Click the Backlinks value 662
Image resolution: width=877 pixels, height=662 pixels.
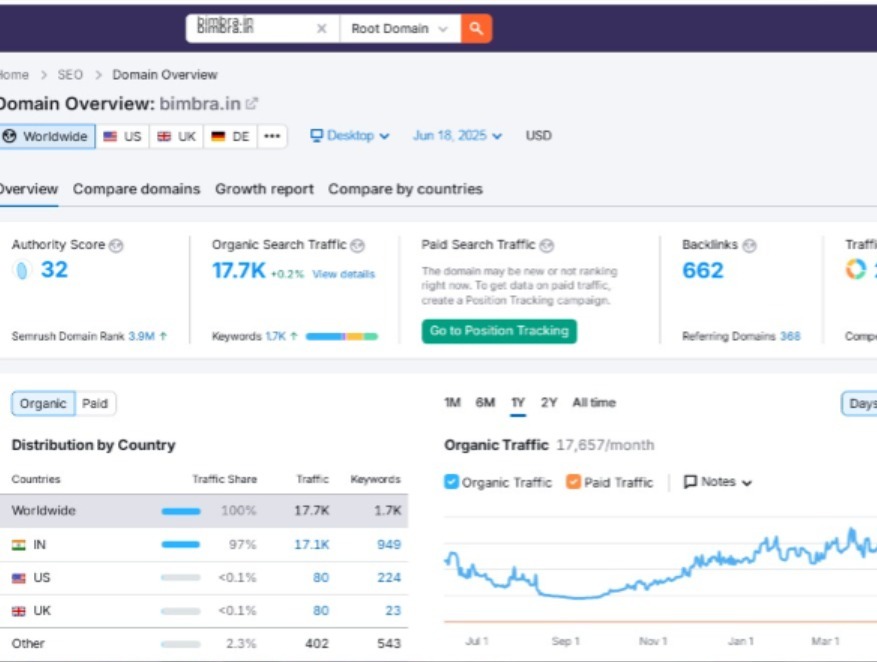point(703,270)
